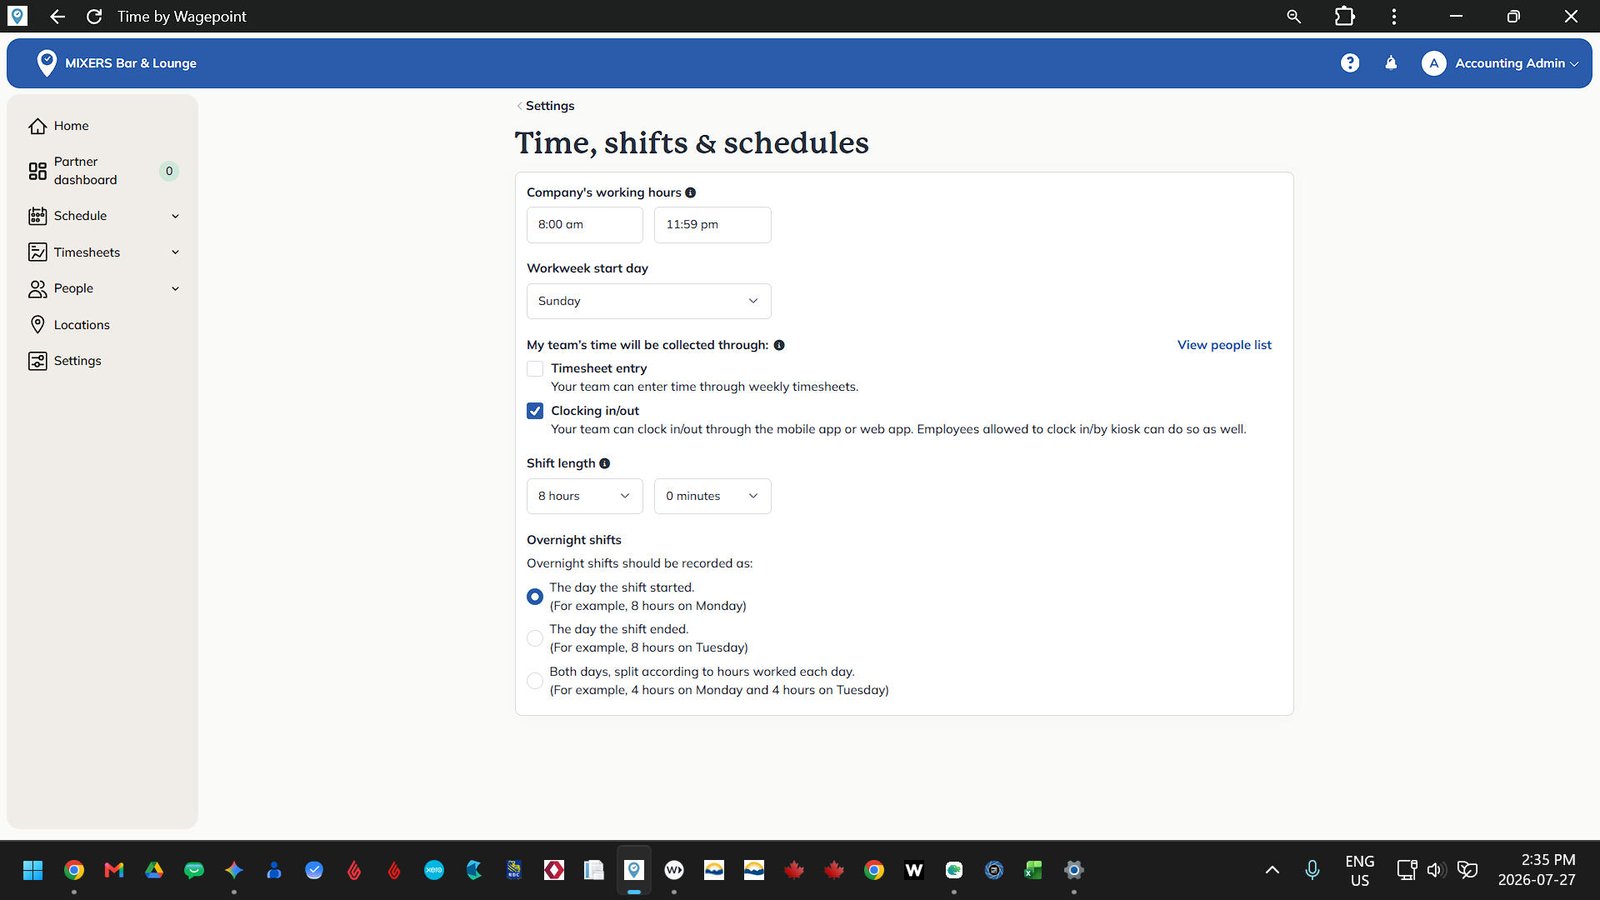
Task: Expand the Timesheets sidebar section
Action: point(103,252)
